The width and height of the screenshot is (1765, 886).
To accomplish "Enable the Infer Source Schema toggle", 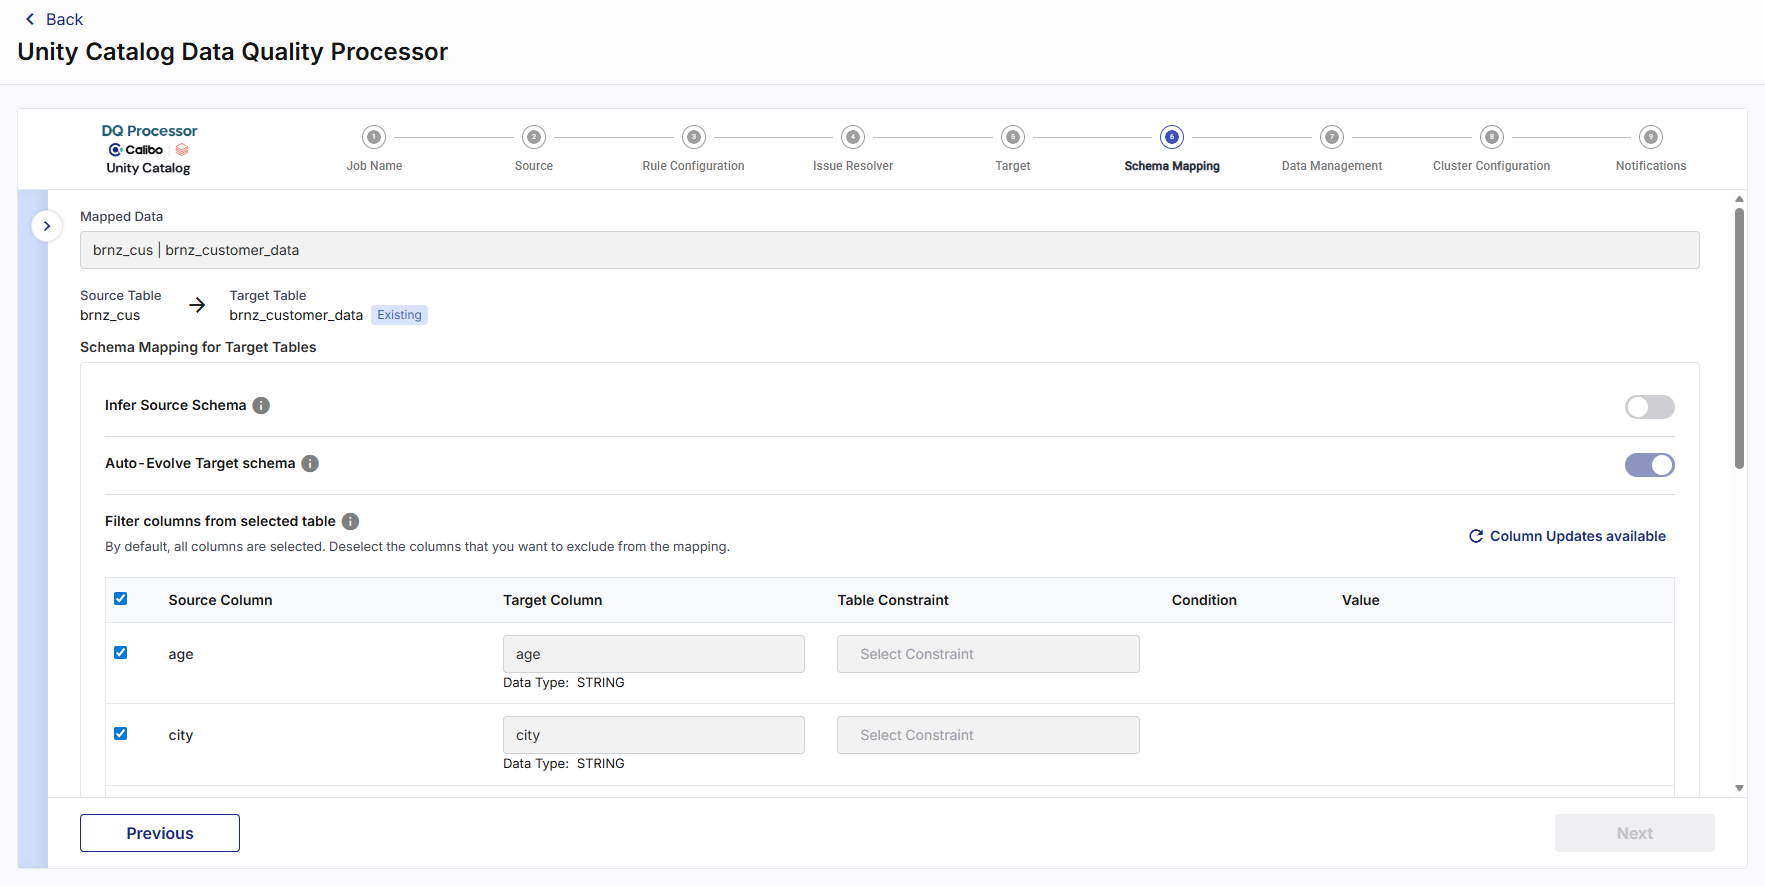I will (1649, 407).
